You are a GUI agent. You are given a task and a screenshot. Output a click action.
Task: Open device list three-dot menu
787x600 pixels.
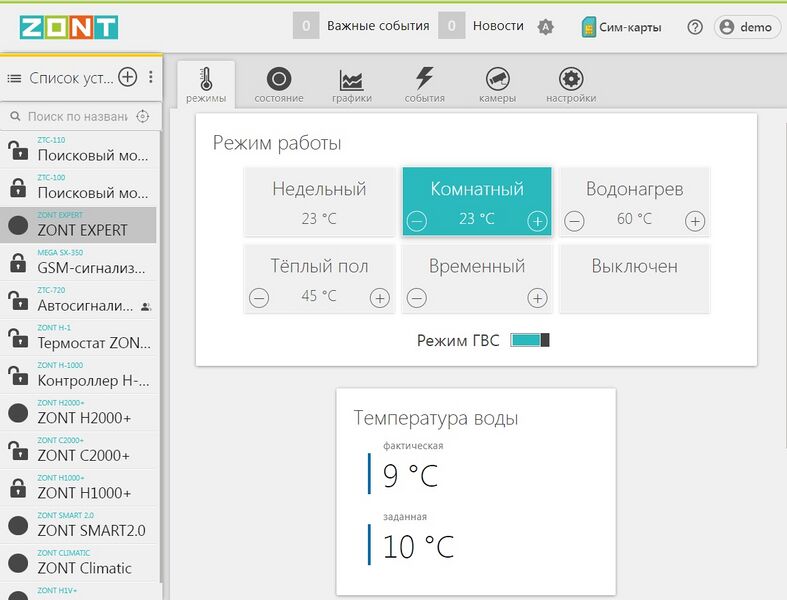tap(151, 77)
